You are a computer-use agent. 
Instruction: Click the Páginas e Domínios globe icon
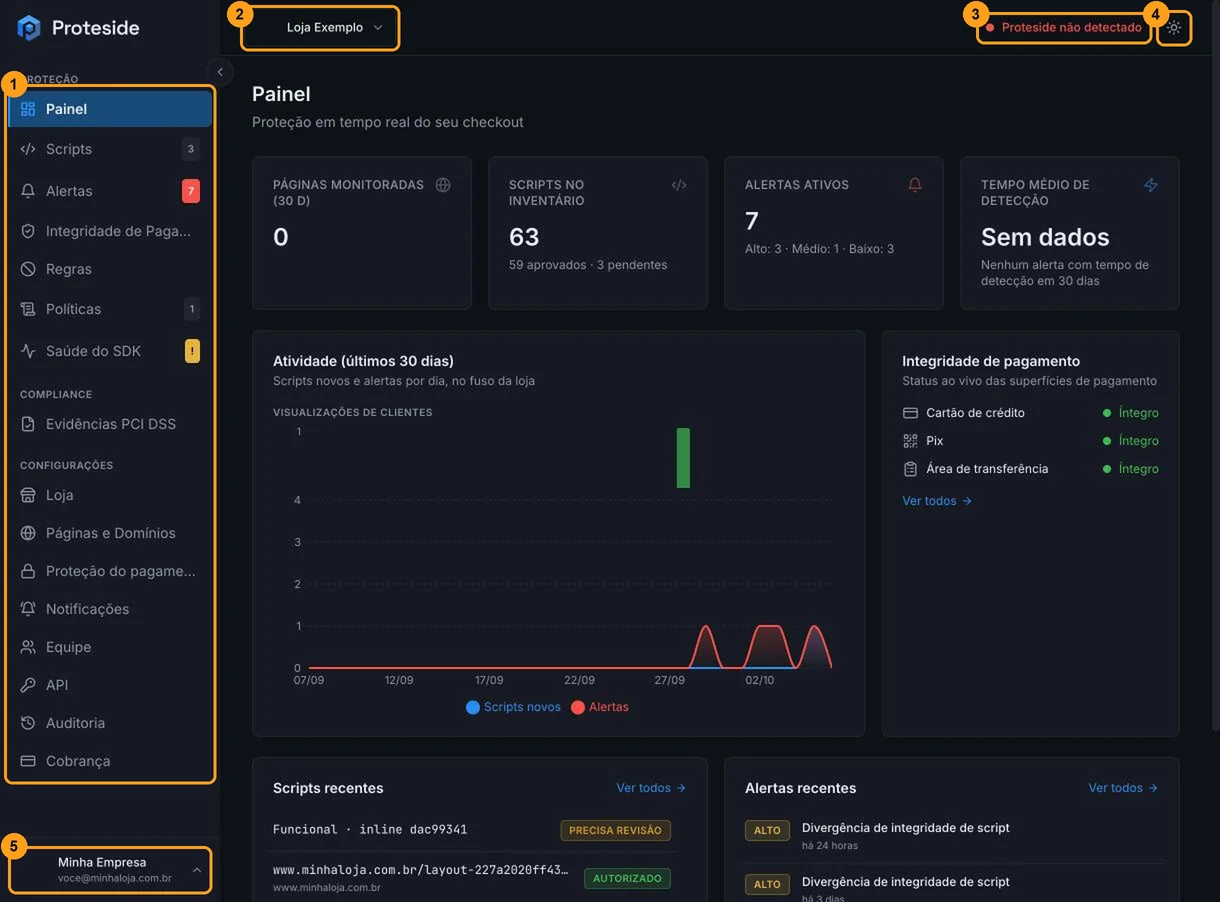click(x=28, y=533)
